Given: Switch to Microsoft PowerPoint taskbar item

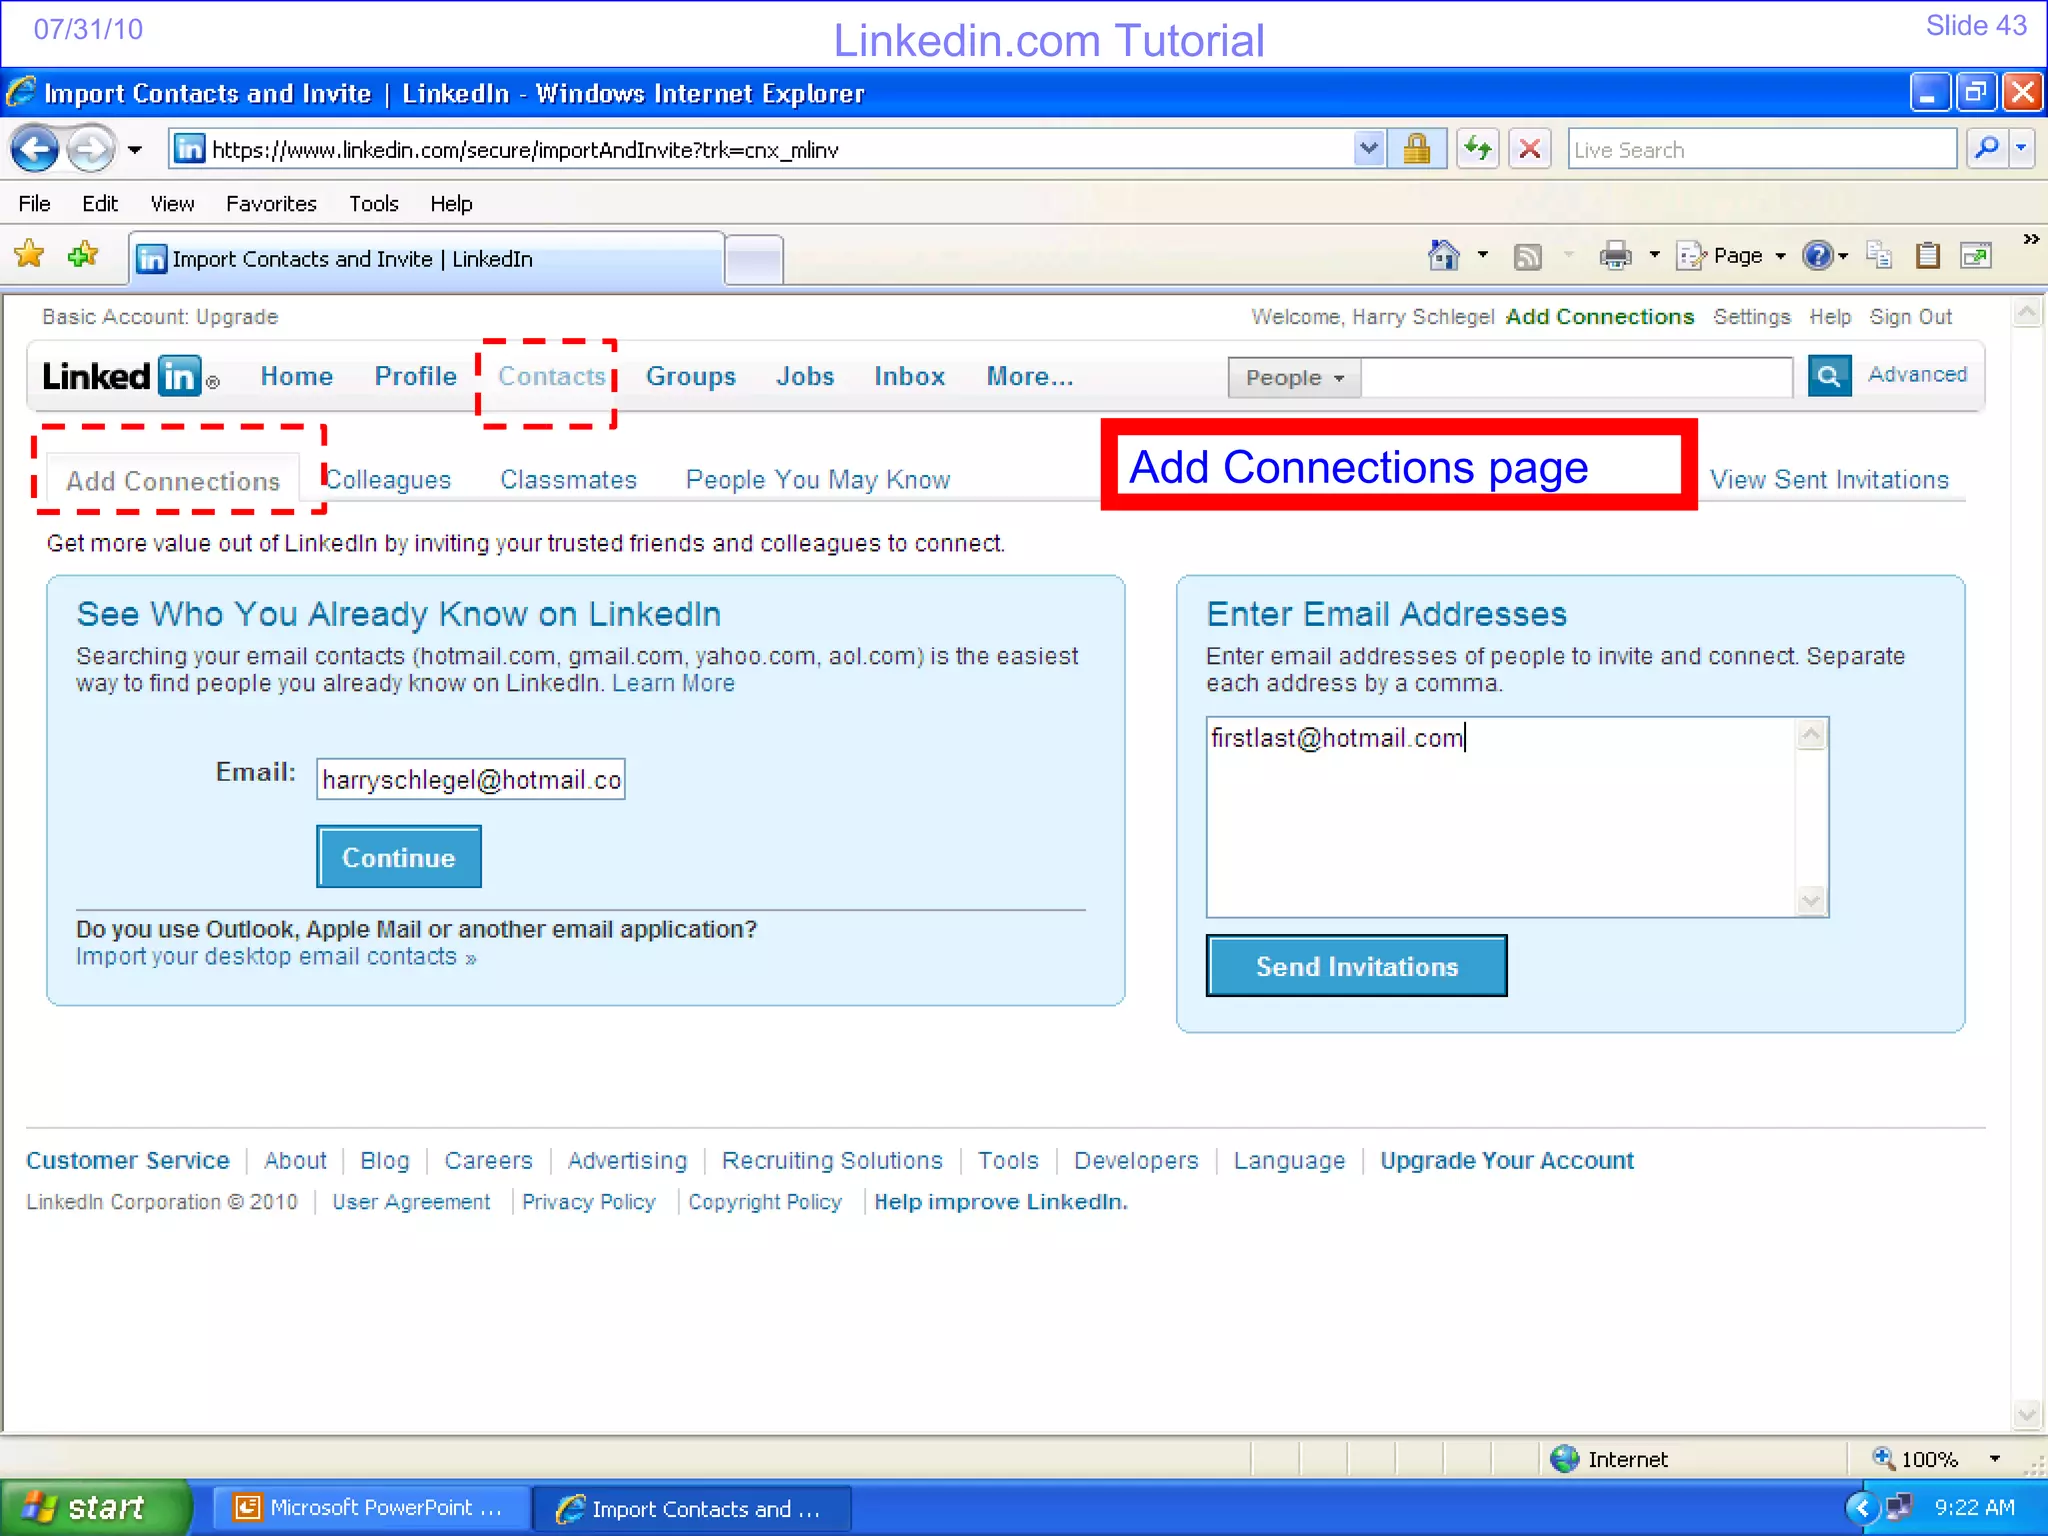Looking at the screenshot, I should 370,1508.
